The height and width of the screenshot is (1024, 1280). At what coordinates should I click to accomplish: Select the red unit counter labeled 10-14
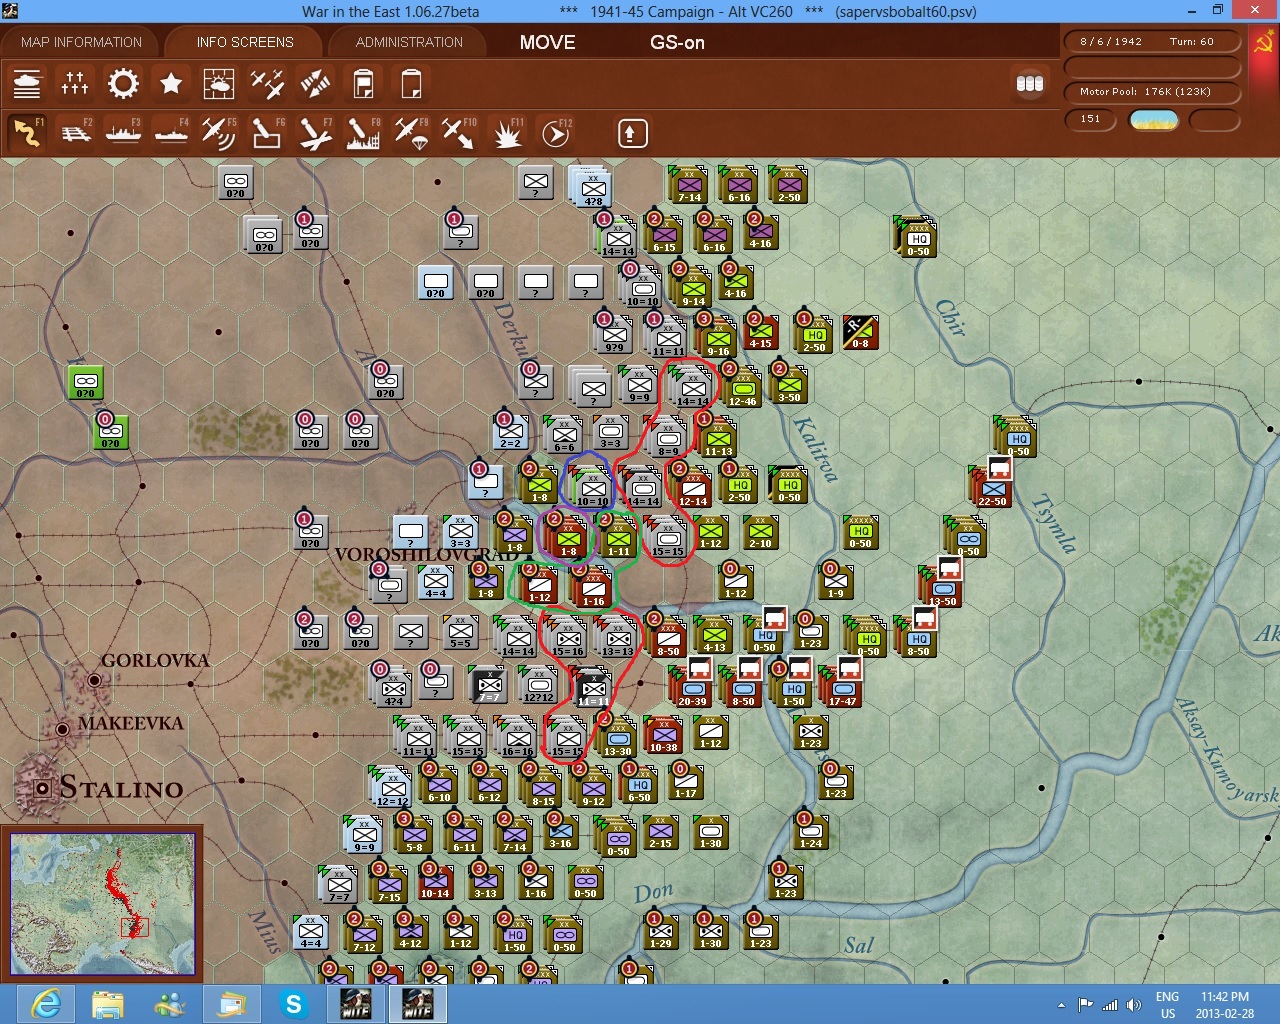coord(435,880)
